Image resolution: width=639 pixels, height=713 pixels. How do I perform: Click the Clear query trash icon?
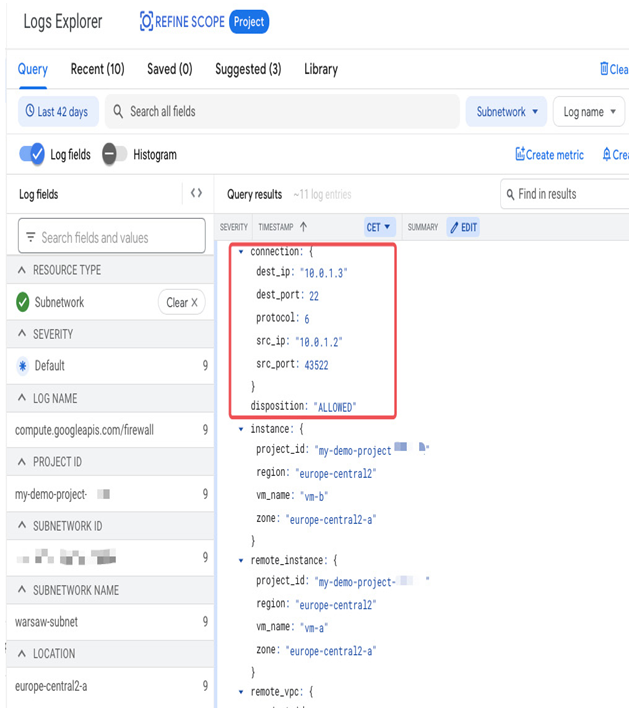pyautogui.click(x=604, y=69)
